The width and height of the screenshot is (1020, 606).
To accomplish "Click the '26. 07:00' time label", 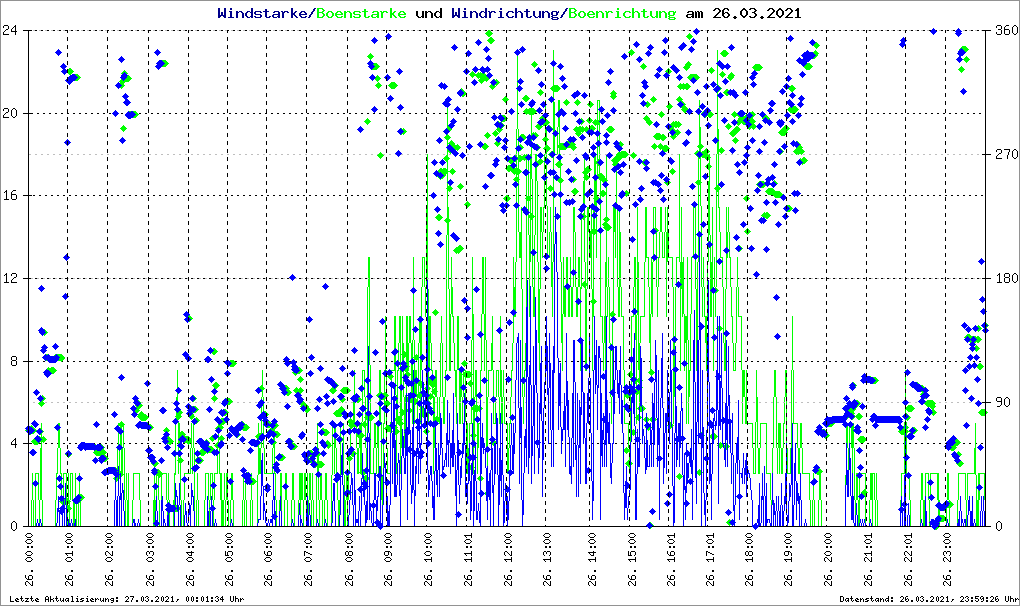I will tap(308, 560).
